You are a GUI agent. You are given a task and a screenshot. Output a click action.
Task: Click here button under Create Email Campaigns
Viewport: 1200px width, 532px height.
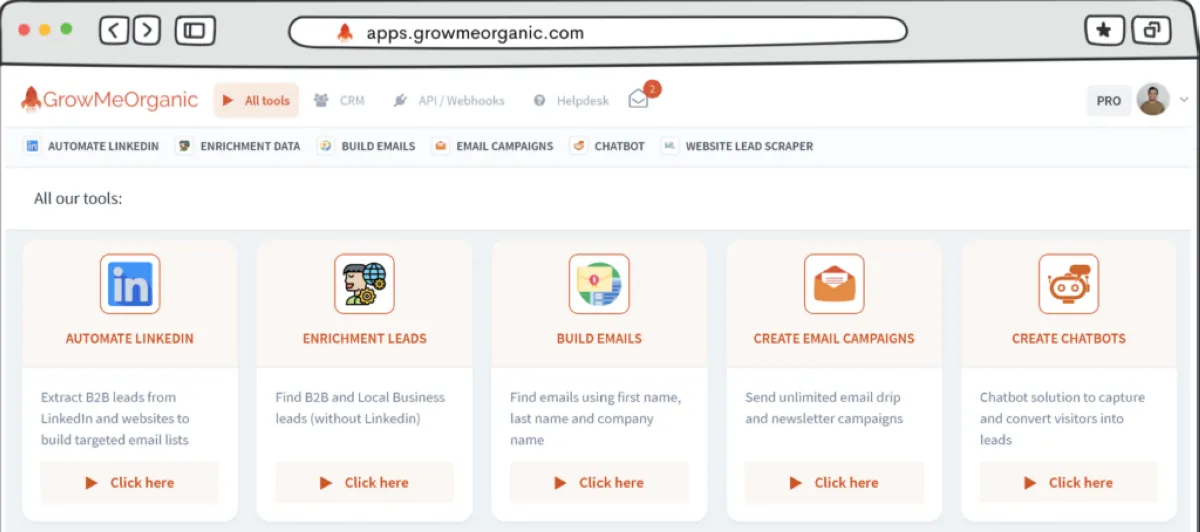coord(834,482)
